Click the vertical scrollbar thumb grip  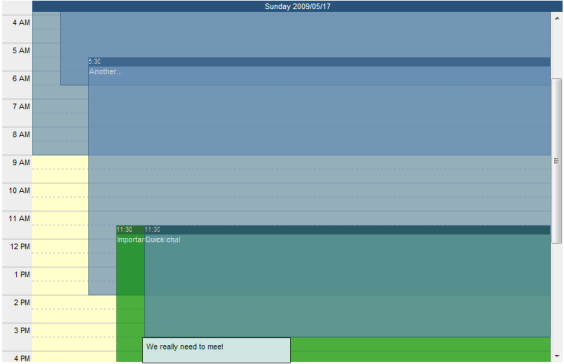[x=556, y=161]
